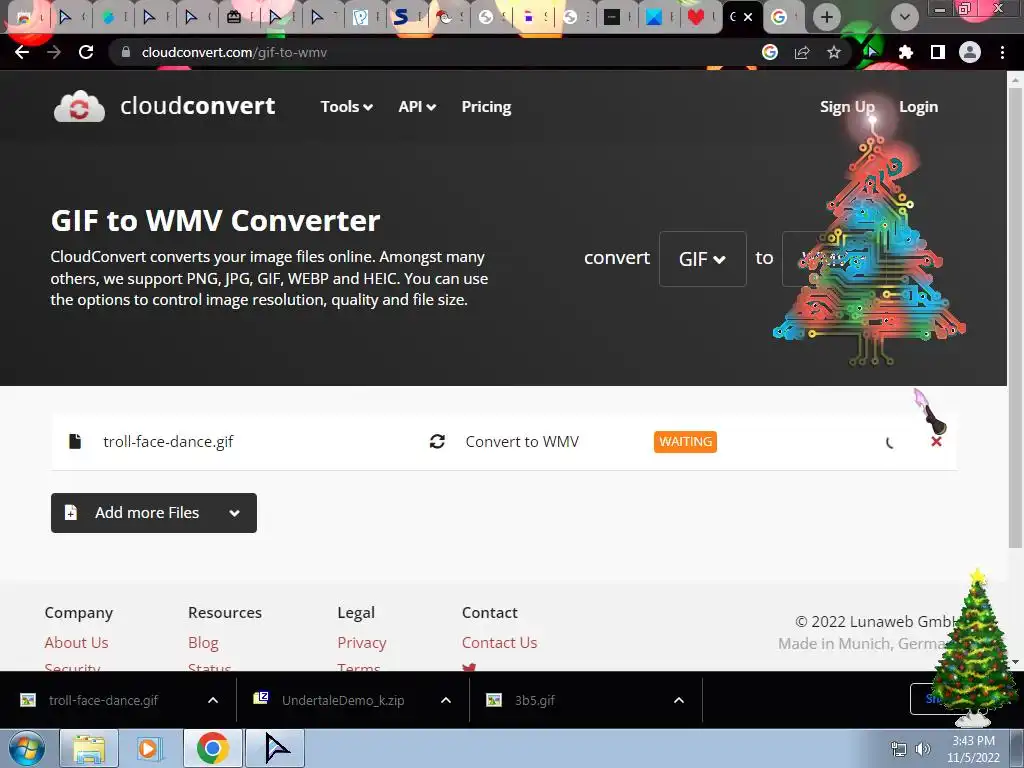Open troll-face-dance.gif download item

[x=103, y=700]
